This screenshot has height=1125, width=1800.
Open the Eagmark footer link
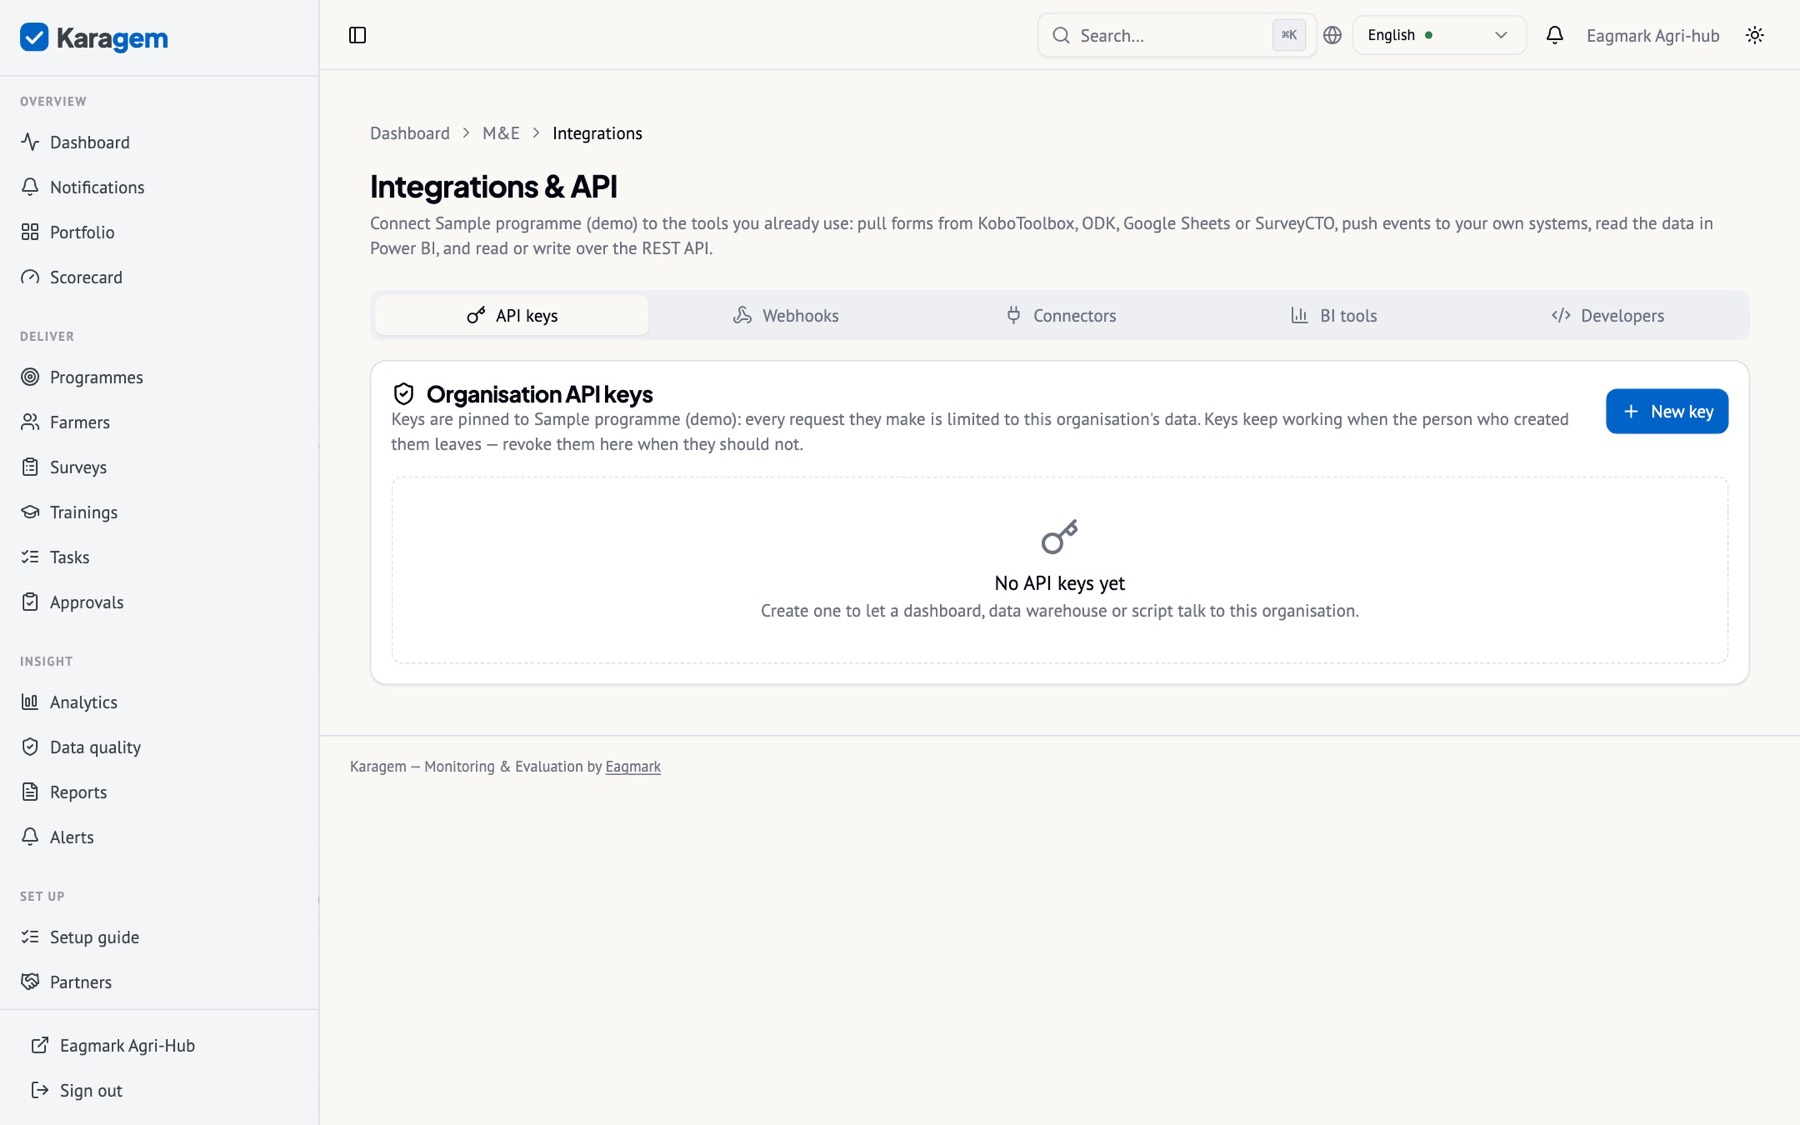[x=633, y=767]
